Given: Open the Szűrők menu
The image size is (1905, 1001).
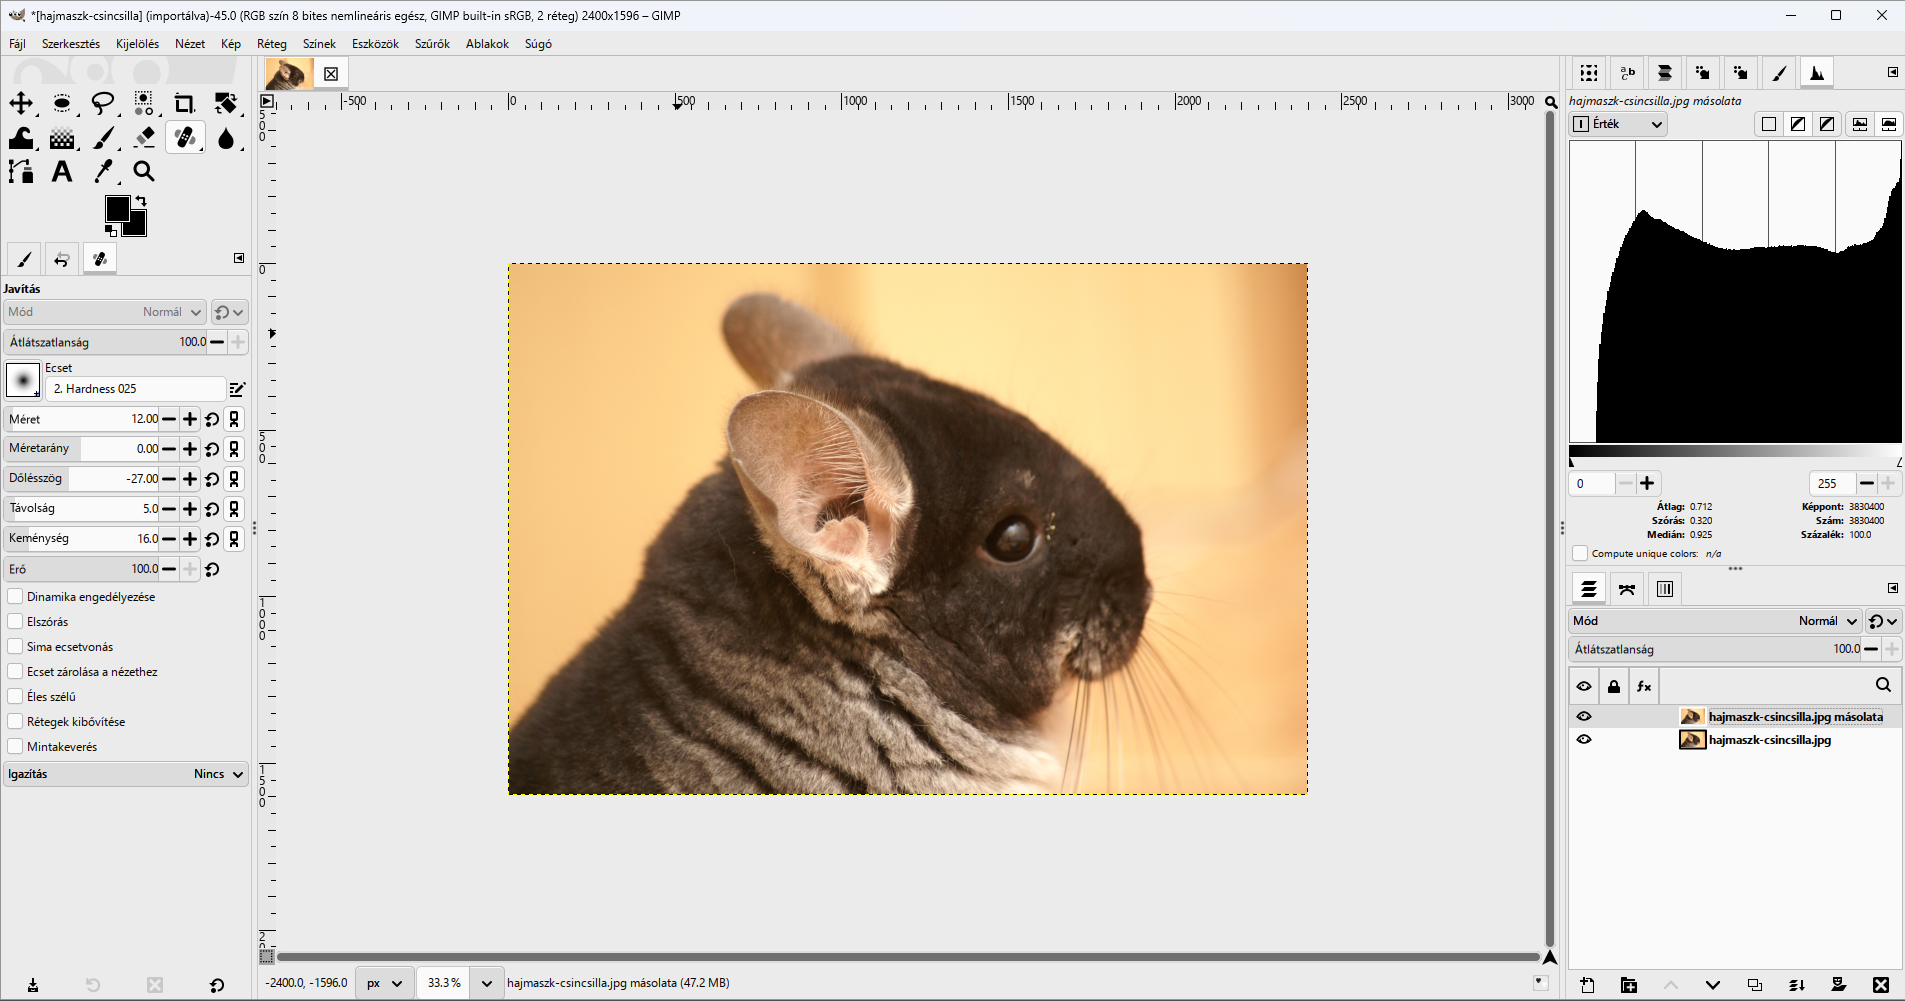Looking at the screenshot, I should click(x=432, y=44).
